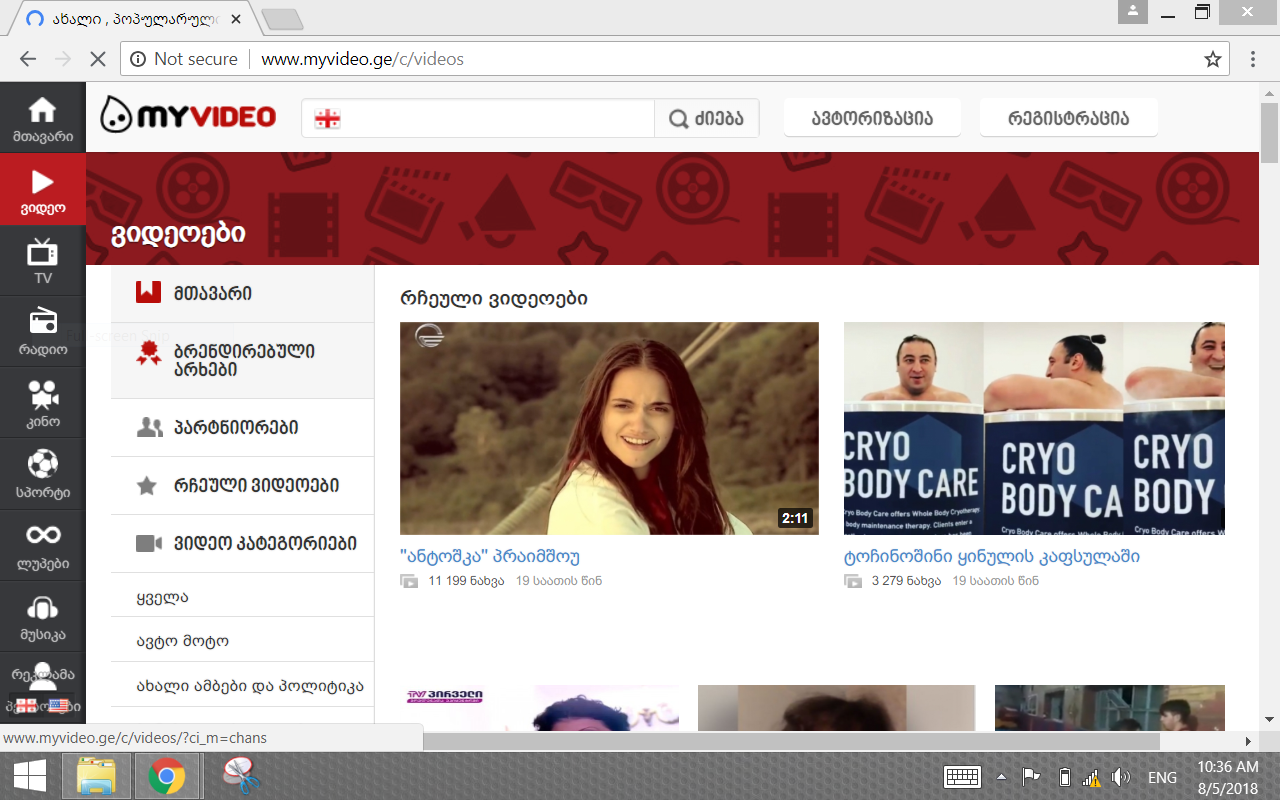Image resolution: width=1280 pixels, height=800 pixels.
Task: Select the active MyVideo browser tab
Action: [135, 18]
